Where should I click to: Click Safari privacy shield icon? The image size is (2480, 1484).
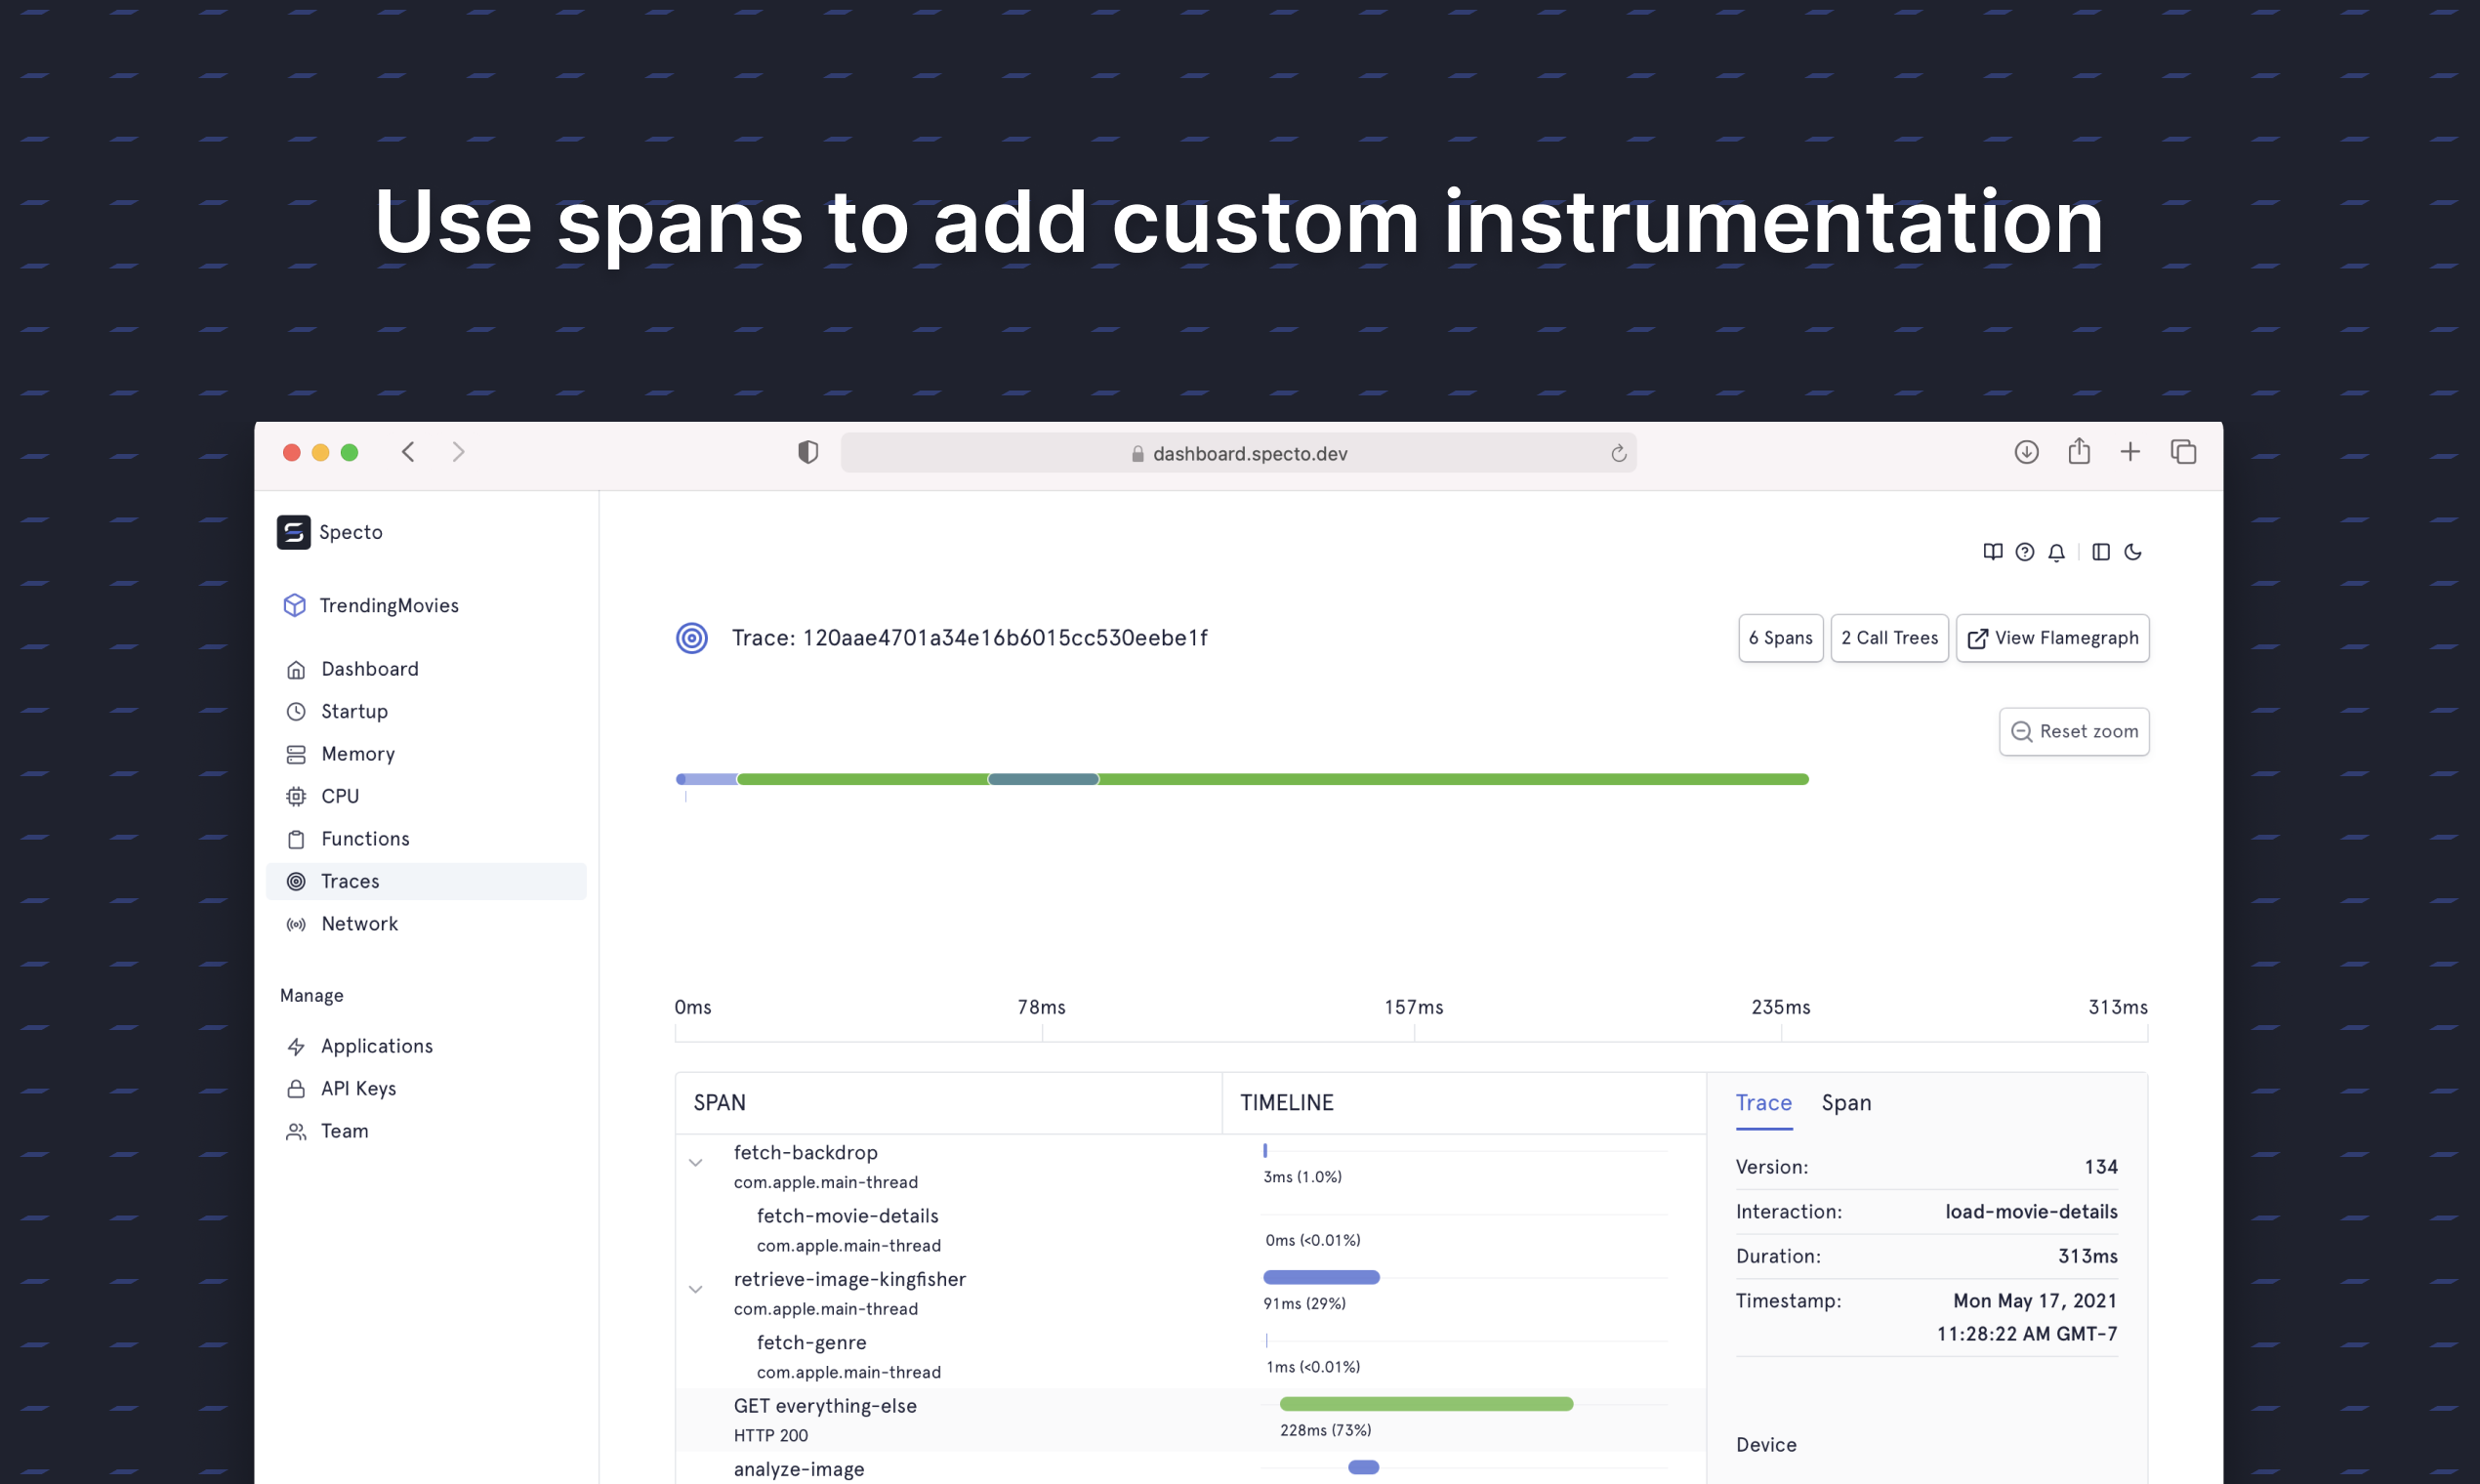click(808, 452)
